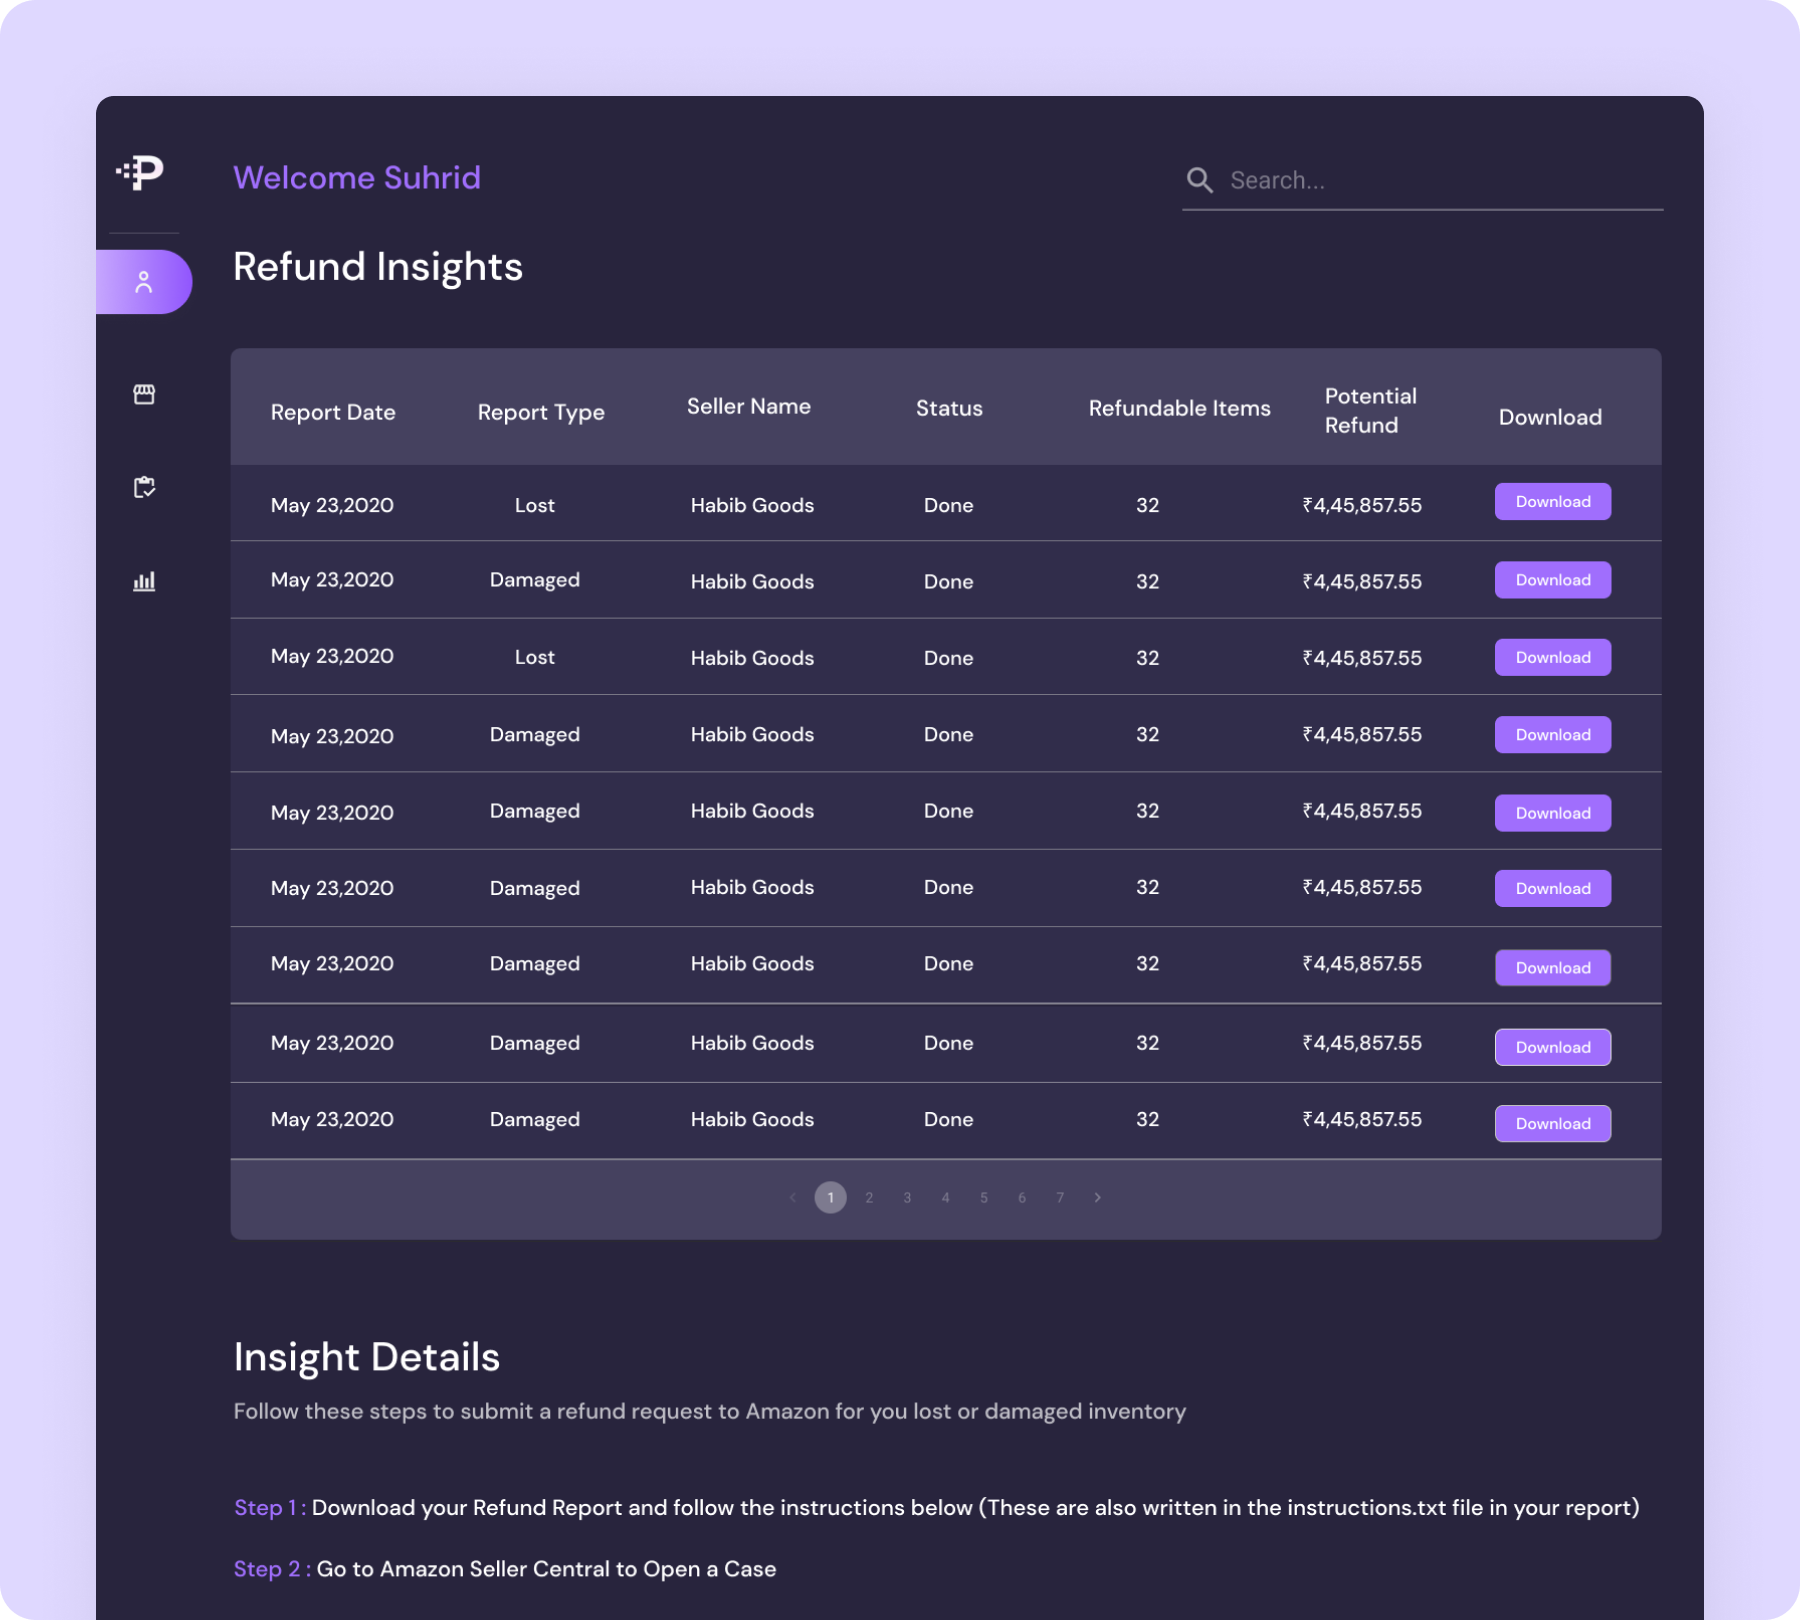Image resolution: width=1800 pixels, height=1620 pixels.
Task: Open the clipboard checklist sidebar icon
Action: click(144, 487)
